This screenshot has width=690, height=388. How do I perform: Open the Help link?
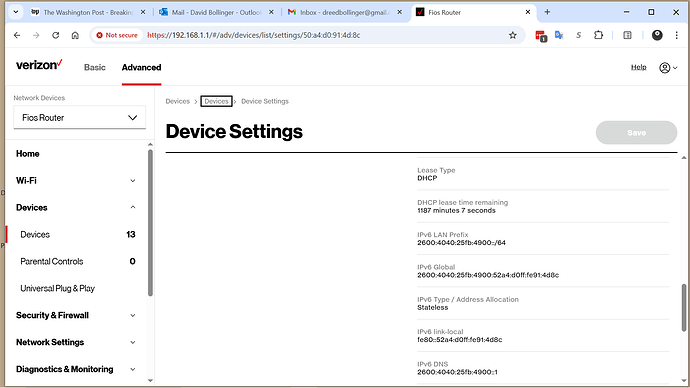(639, 67)
